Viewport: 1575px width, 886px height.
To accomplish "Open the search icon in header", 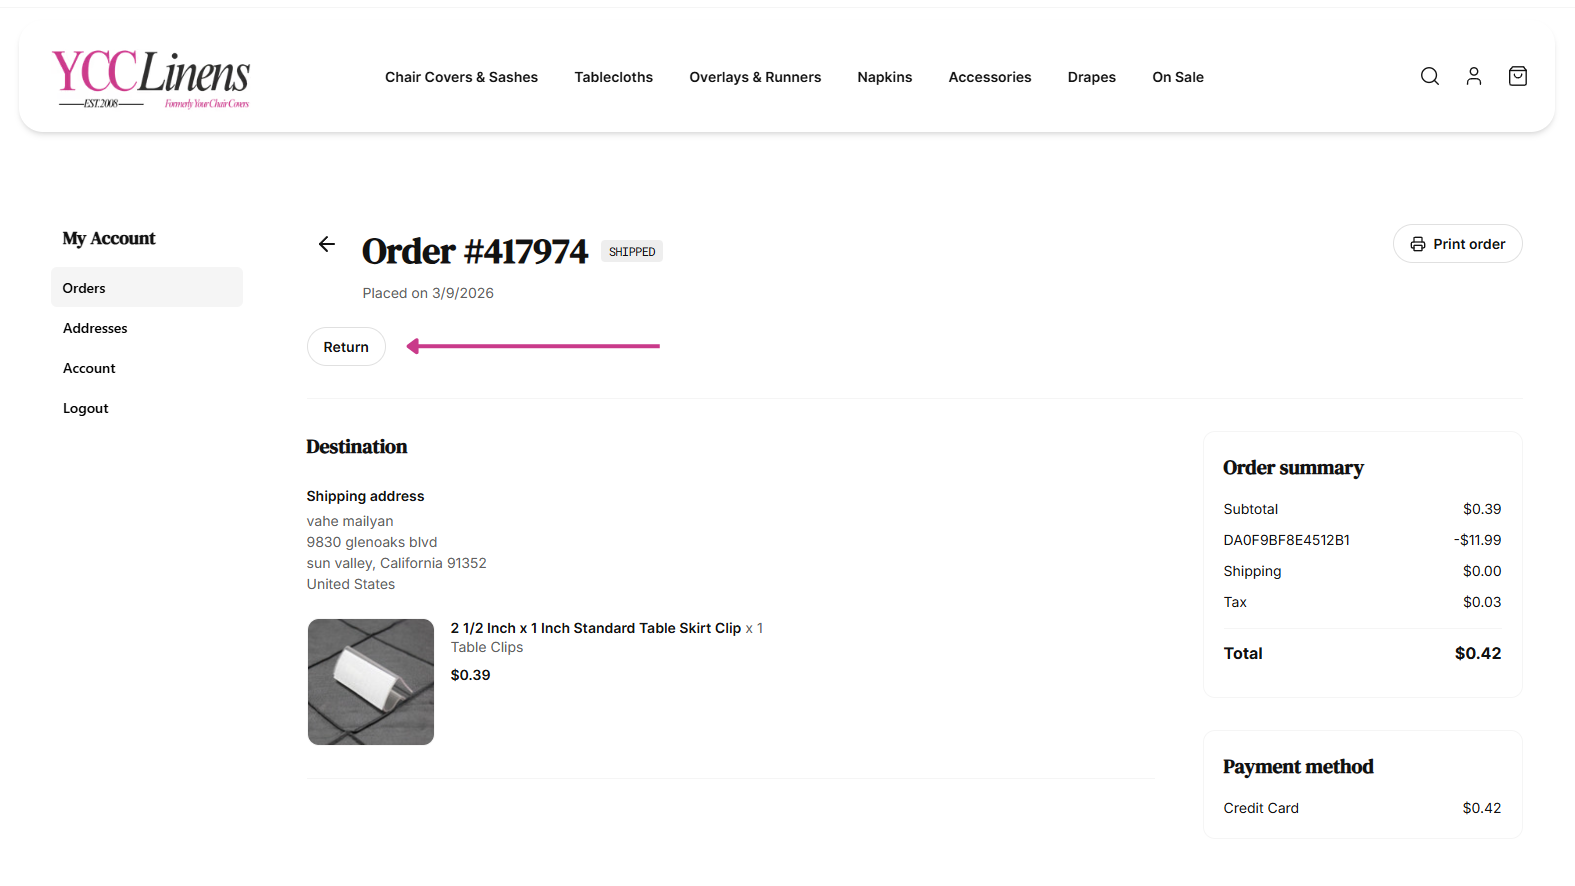I will coord(1430,76).
